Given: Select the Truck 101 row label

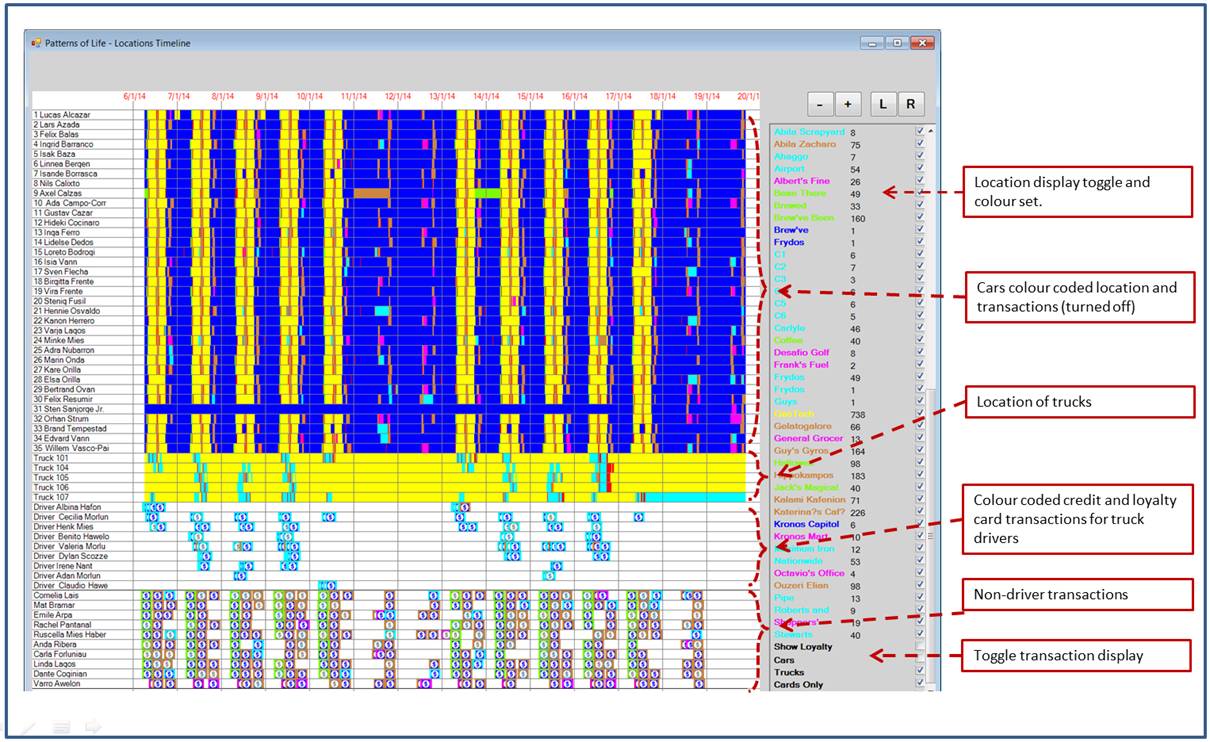Looking at the screenshot, I should click(51, 458).
